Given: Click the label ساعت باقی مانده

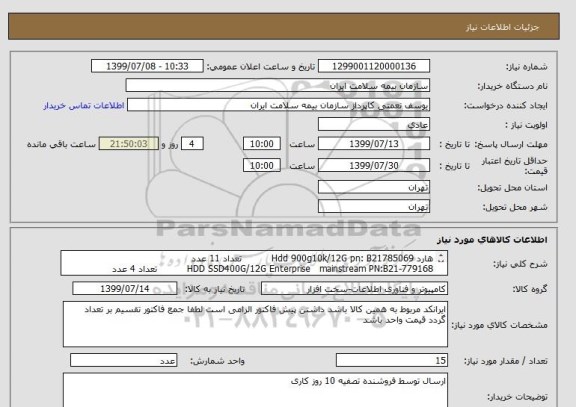Looking at the screenshot, I should click(x=61, y=144).
